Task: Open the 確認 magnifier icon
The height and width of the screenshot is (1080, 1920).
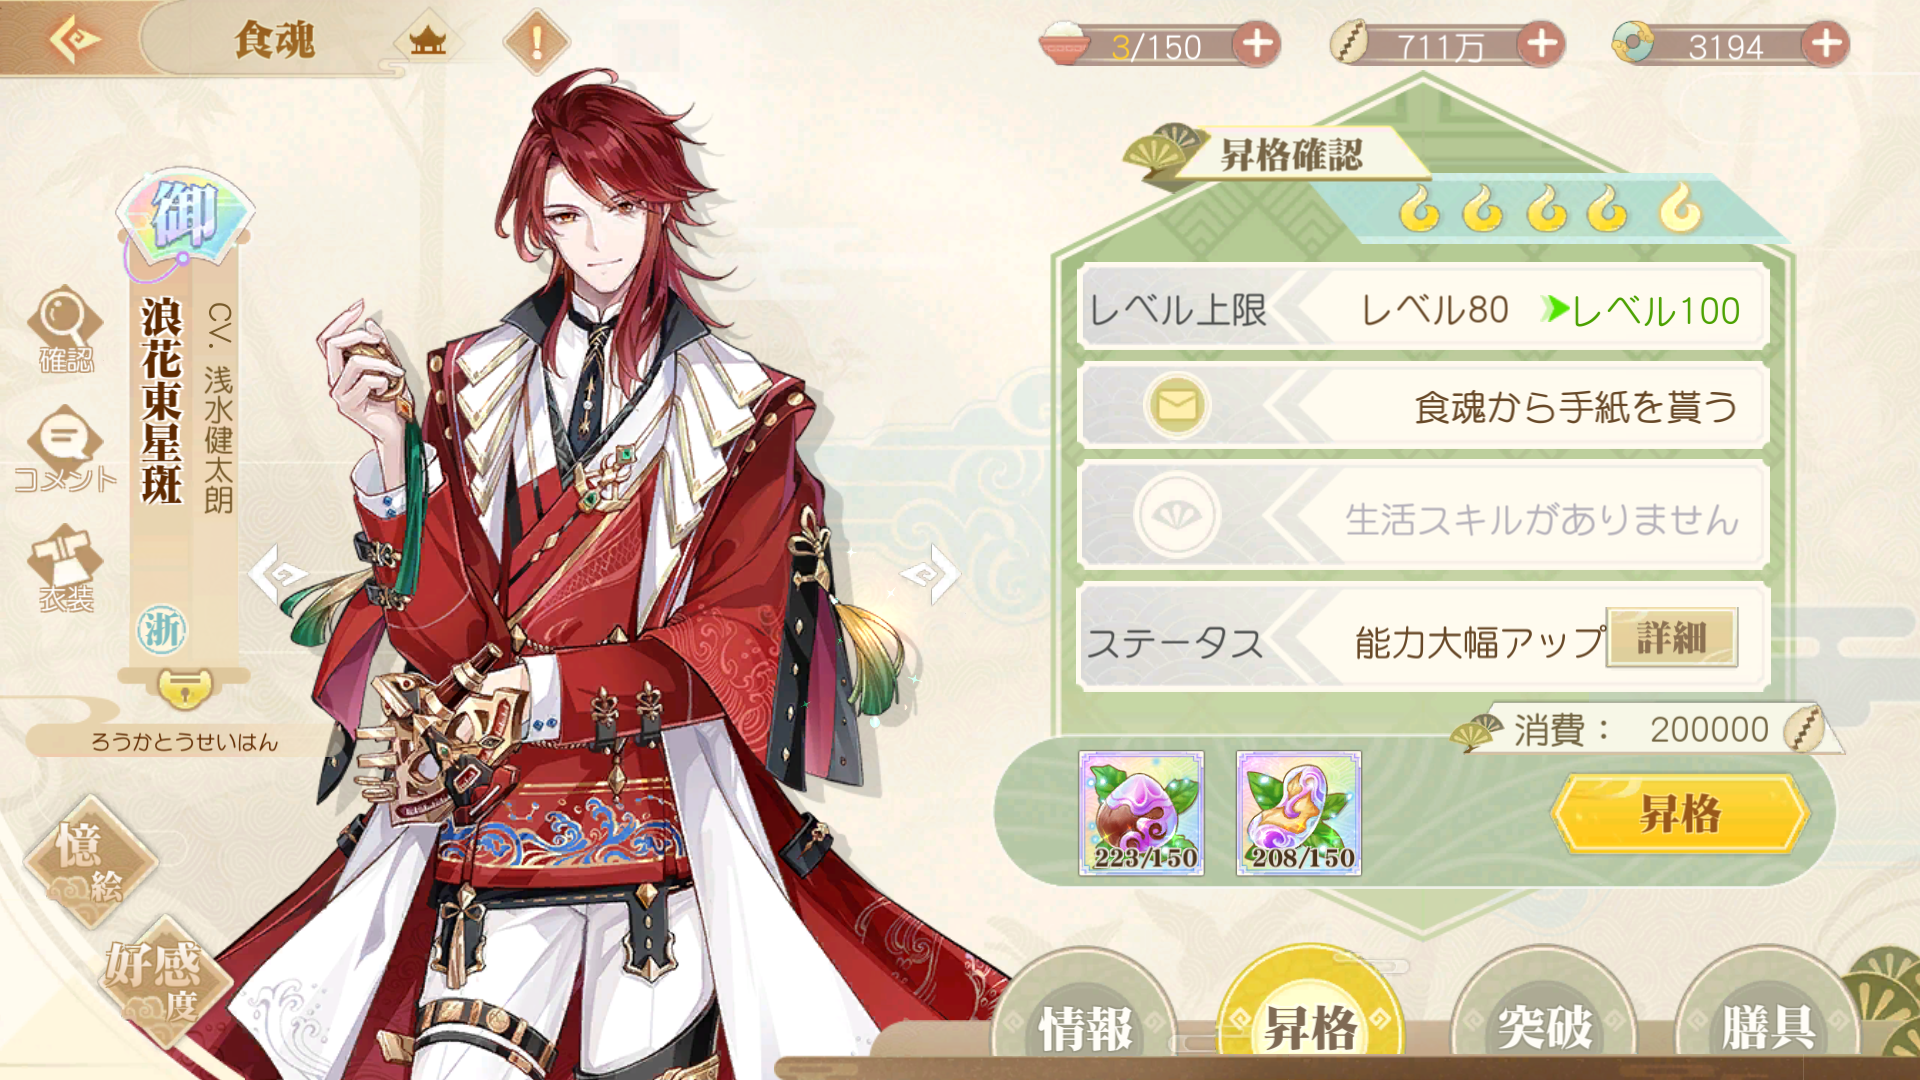Action: pyautogui.click(x=65, y=329)
